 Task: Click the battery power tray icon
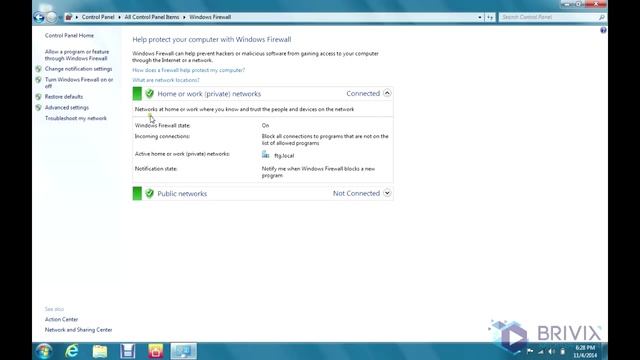[562, 351]
